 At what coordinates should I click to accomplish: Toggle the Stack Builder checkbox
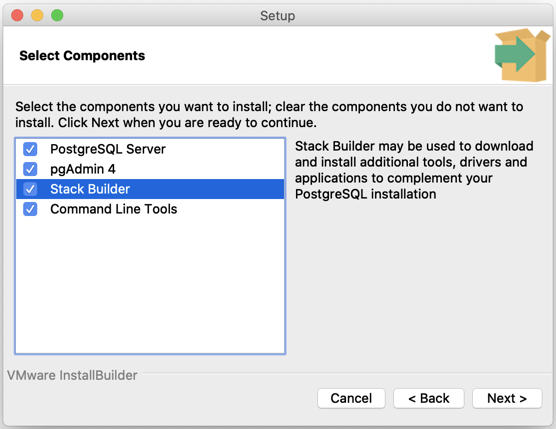click(x=30, y=189)
